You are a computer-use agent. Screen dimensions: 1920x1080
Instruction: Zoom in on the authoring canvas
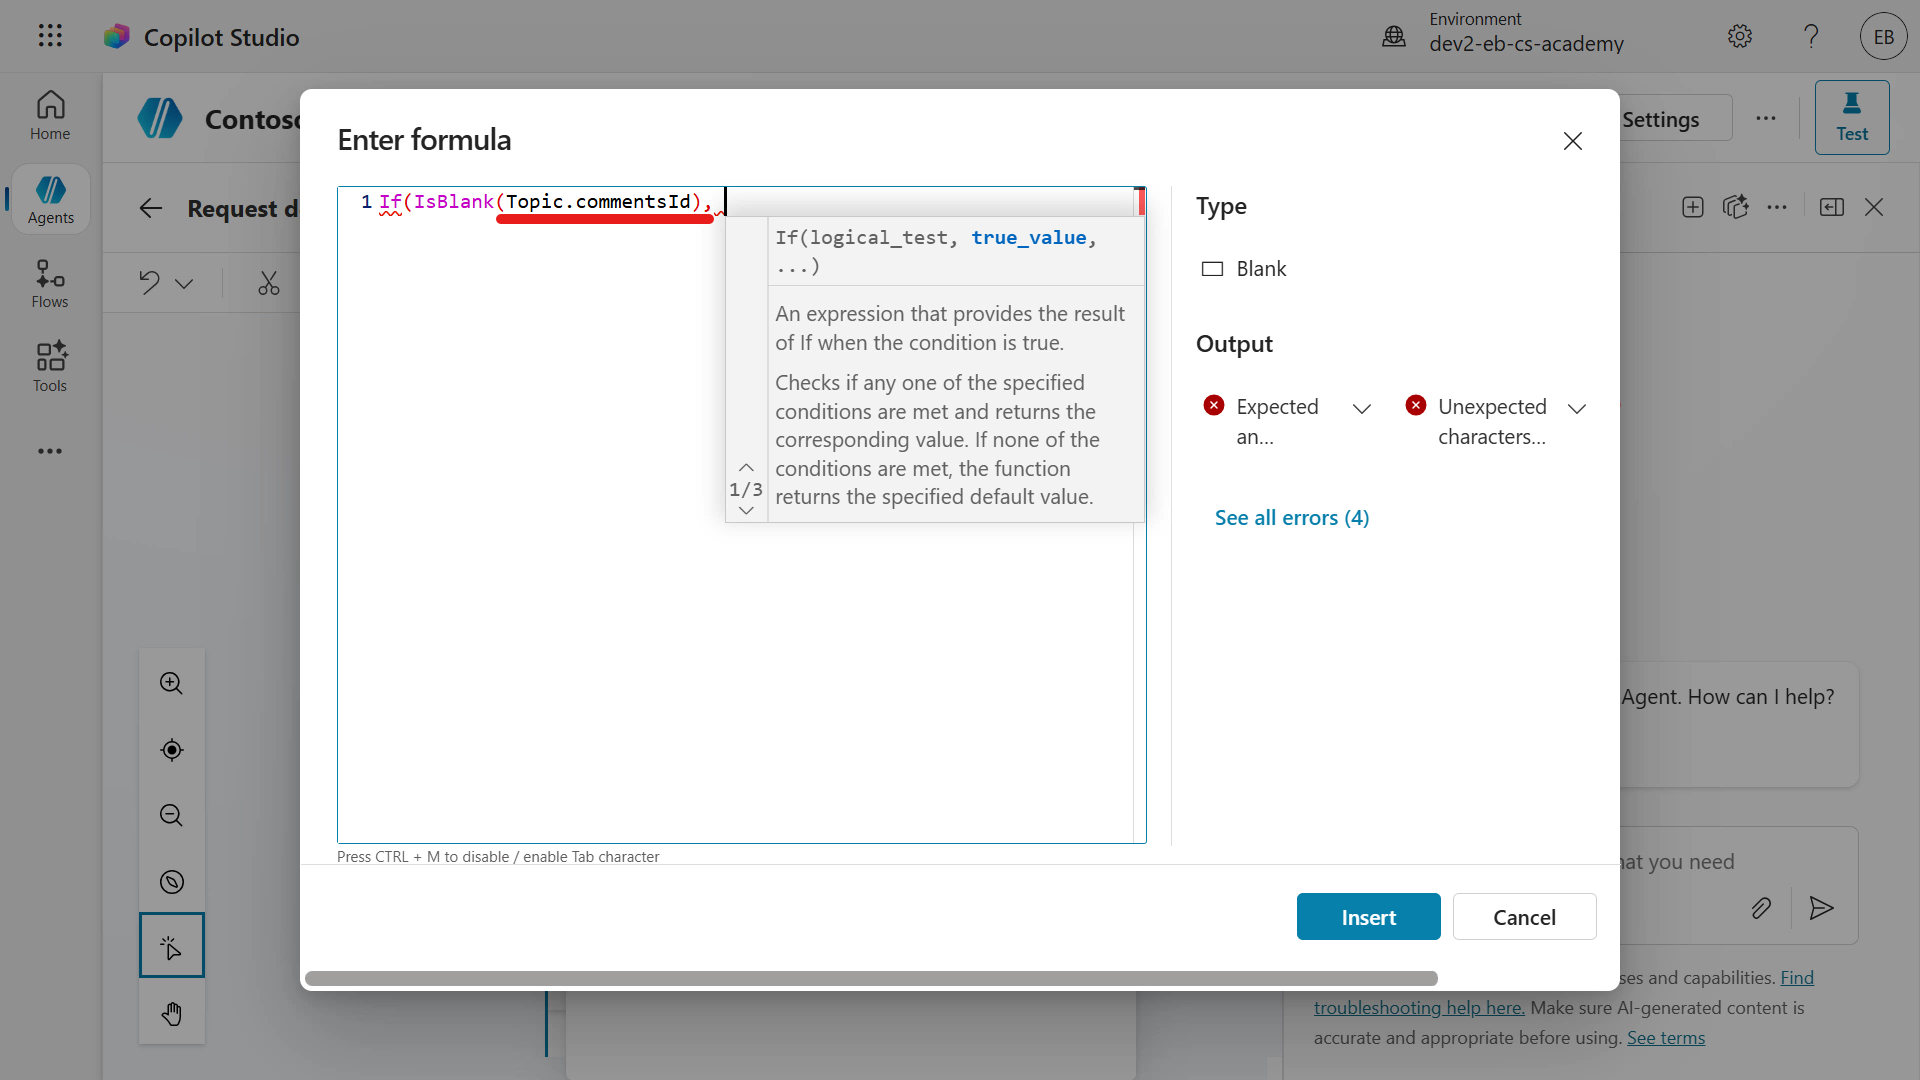tap(171, 683)
